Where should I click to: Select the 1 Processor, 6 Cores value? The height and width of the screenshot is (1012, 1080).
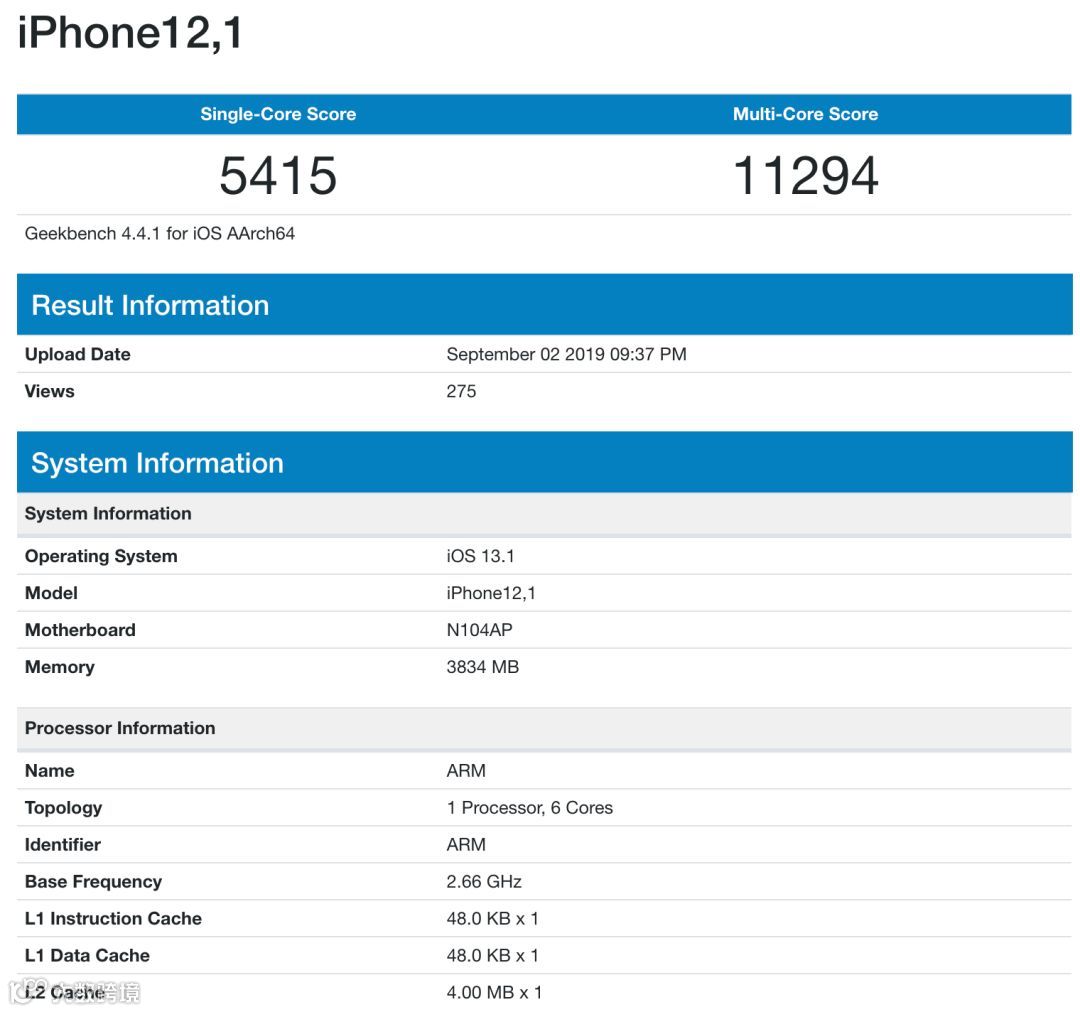tap(530, 807)
